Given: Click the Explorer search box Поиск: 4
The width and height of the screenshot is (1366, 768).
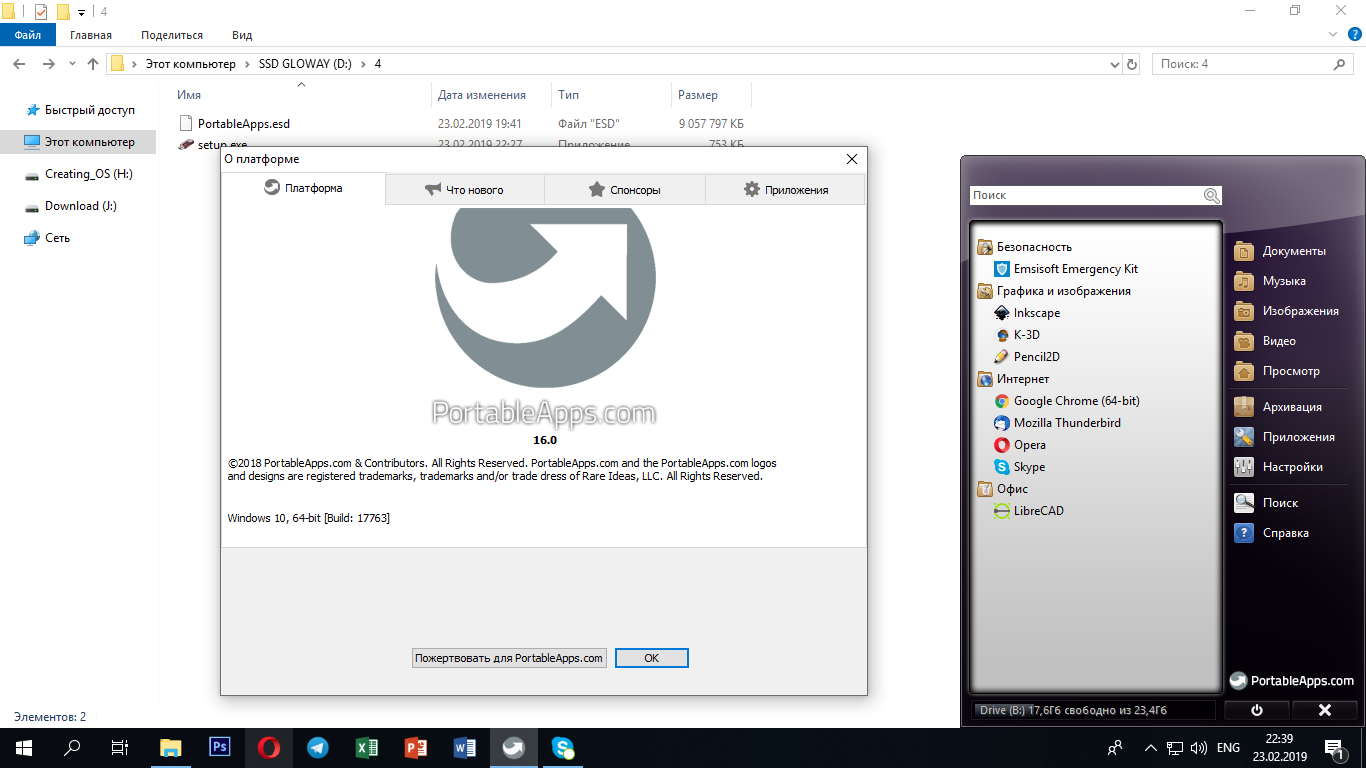Looking at the screenshot, I should (x=1252, y=64).
